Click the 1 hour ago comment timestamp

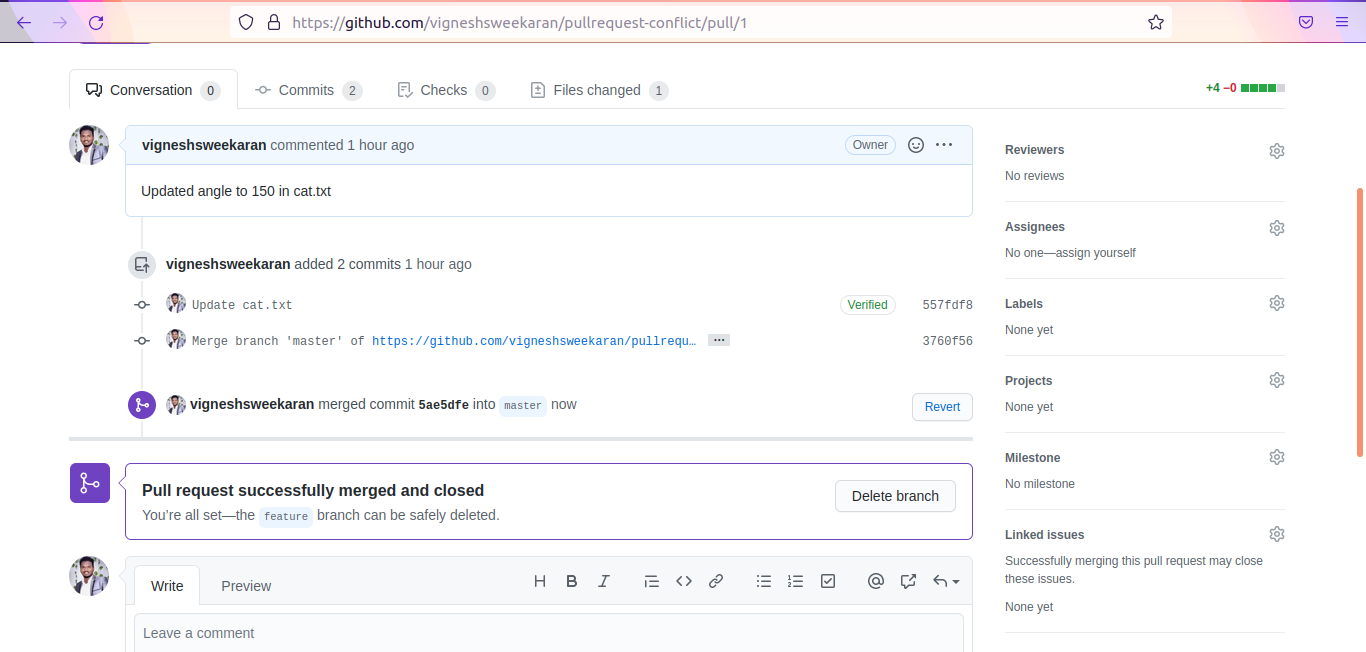[380, 145]
